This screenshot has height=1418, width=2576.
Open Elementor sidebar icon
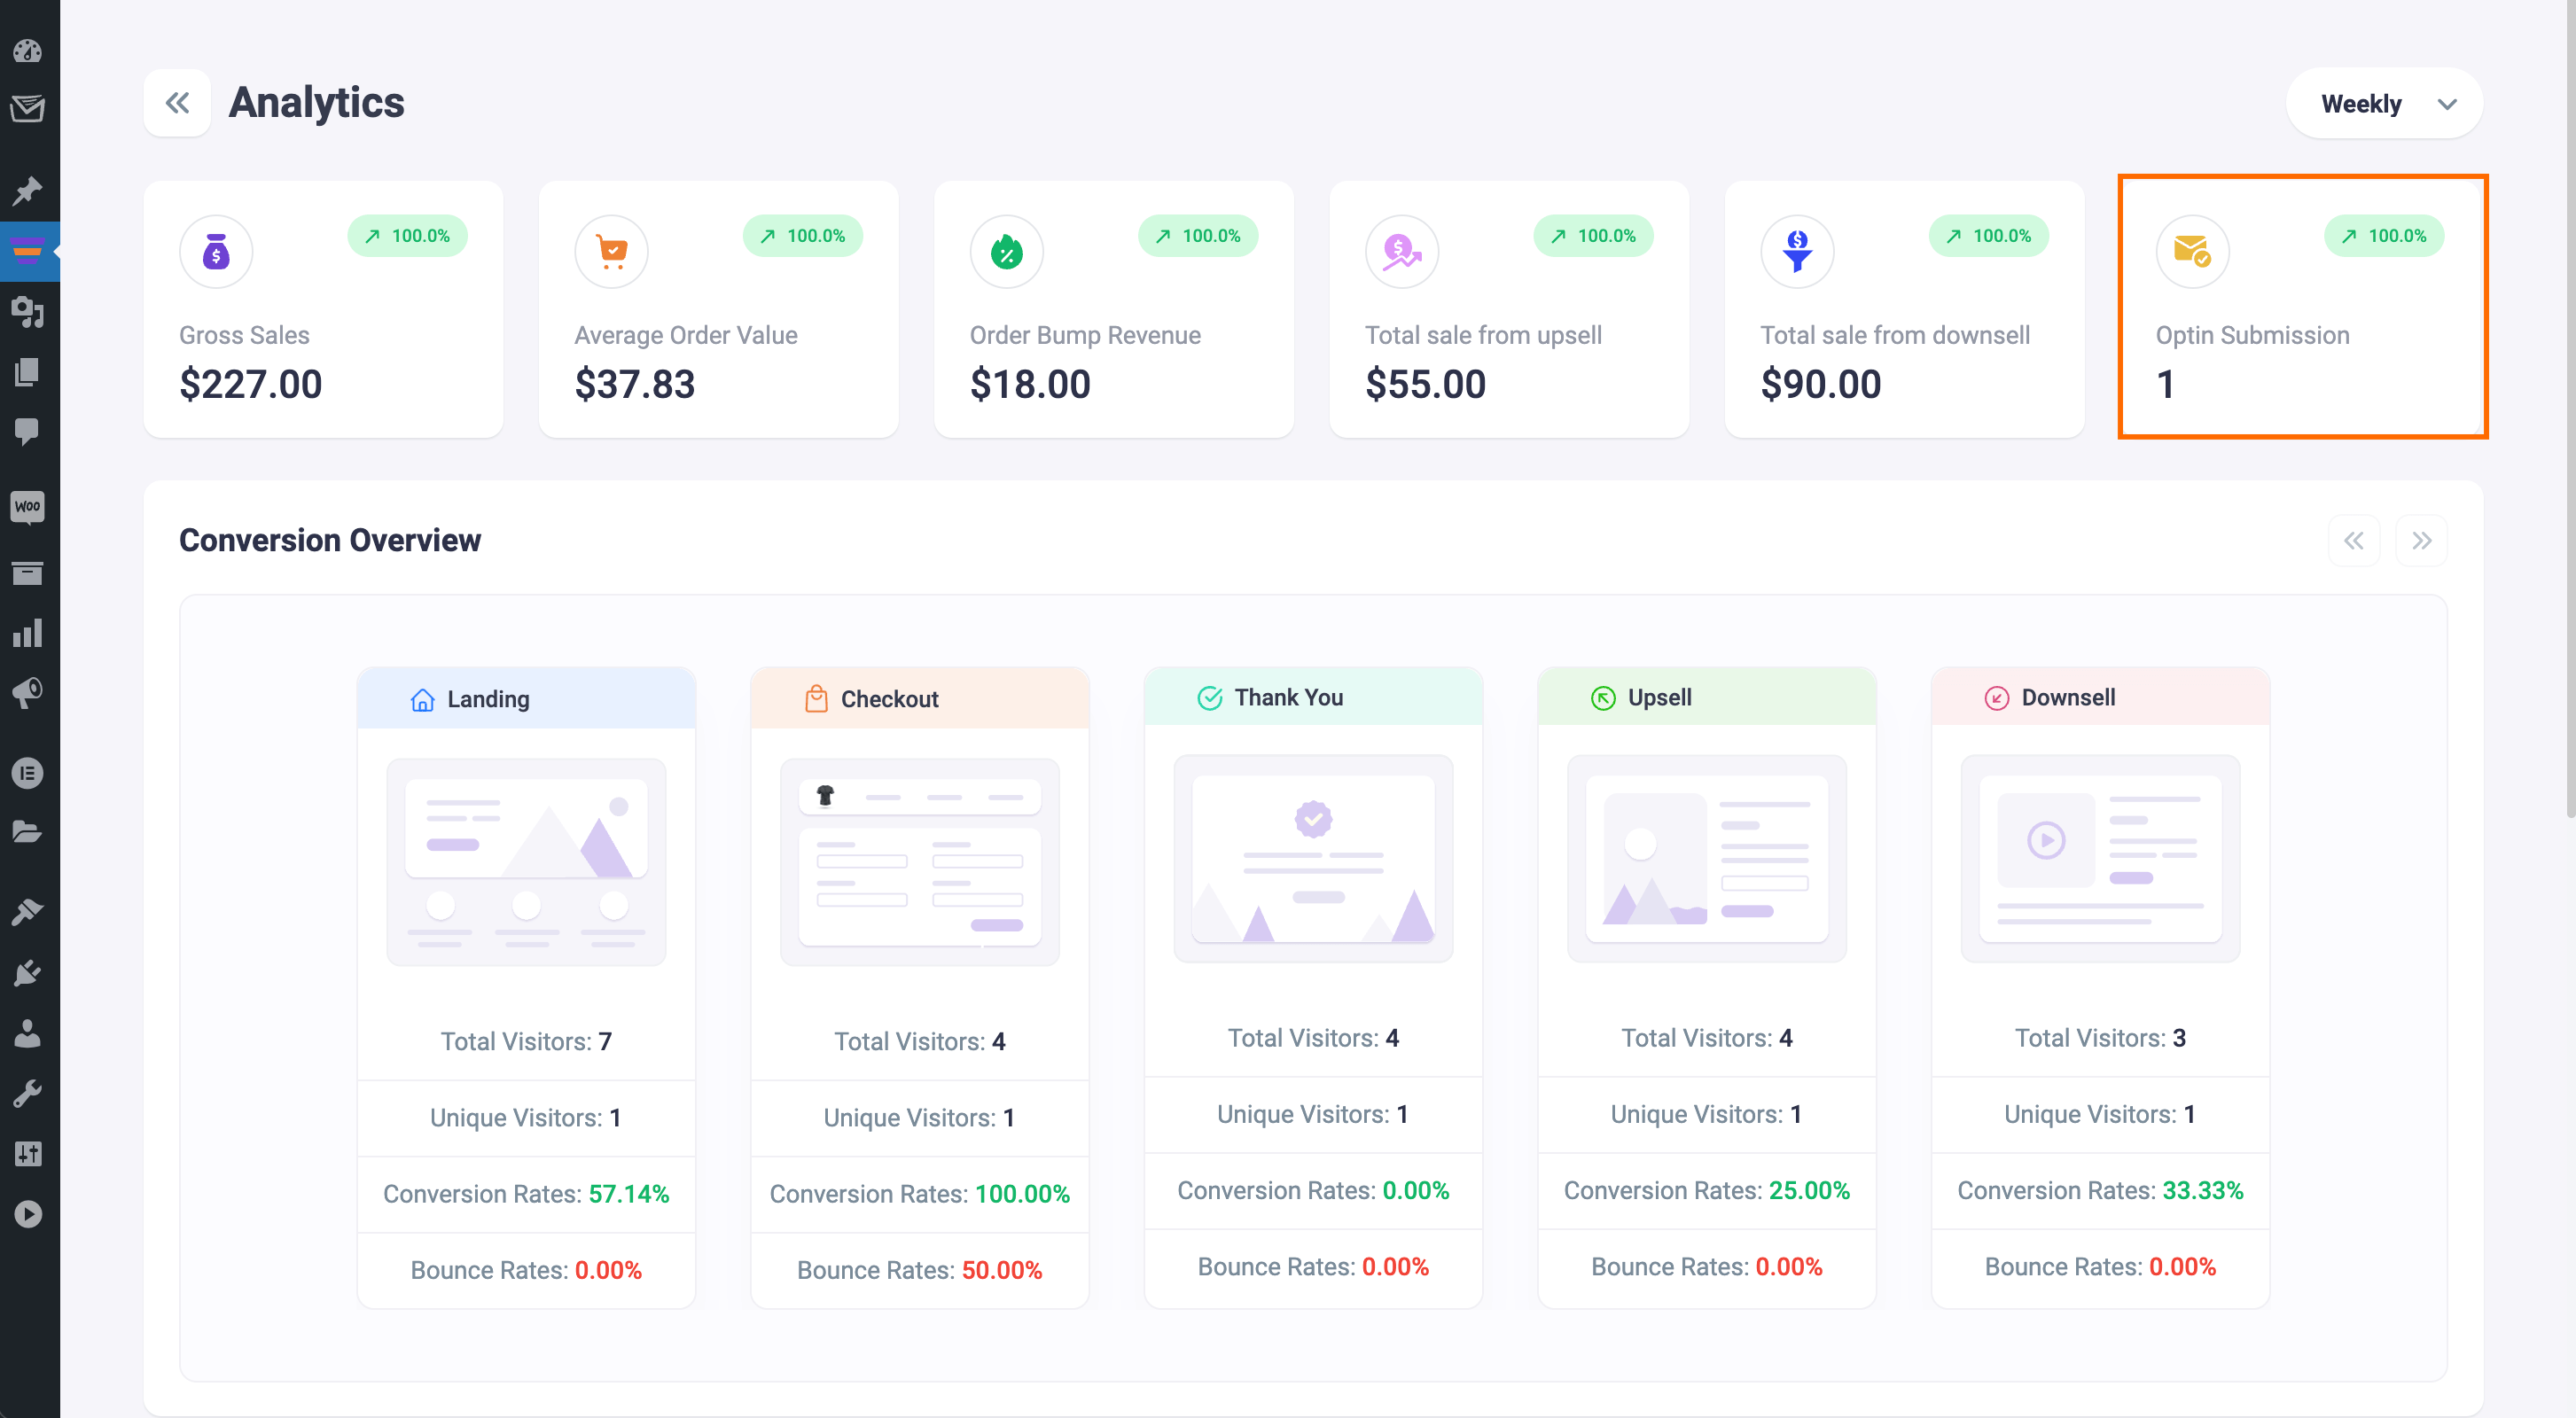click(28, 773)
